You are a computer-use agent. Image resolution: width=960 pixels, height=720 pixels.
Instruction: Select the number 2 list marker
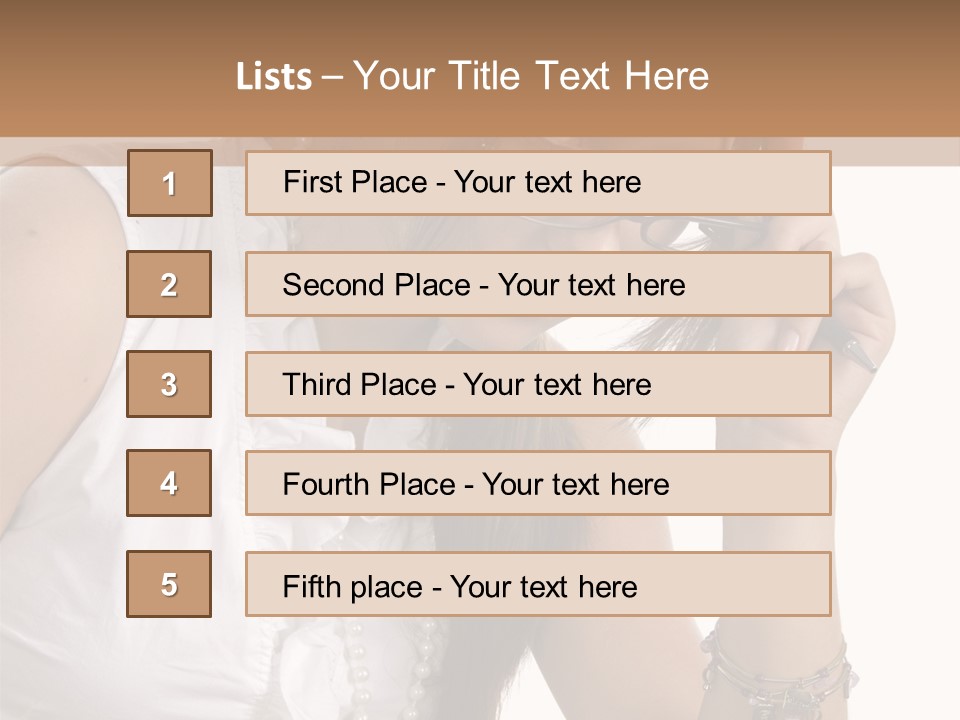(x=169, y=284)
